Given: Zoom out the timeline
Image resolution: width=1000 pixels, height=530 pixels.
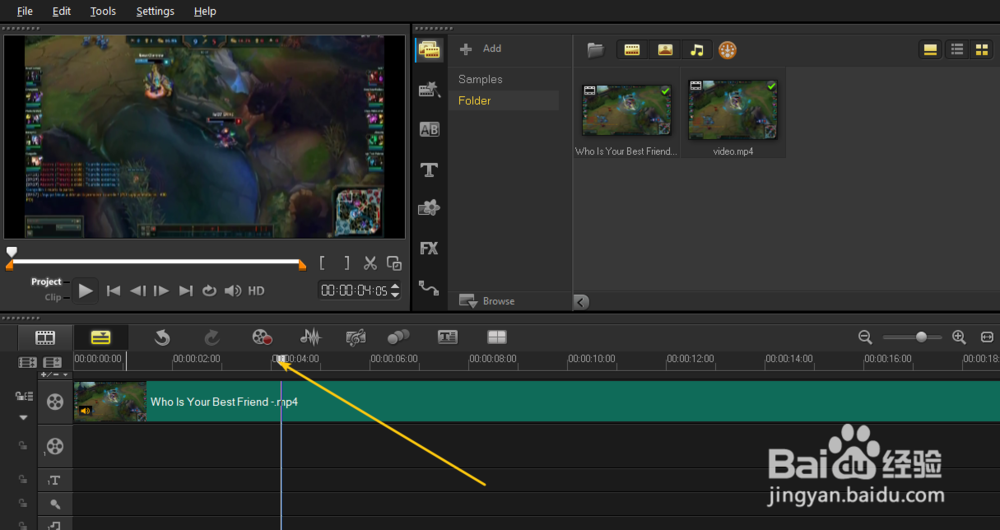Looking at the screenshot, I should [865, 337].
